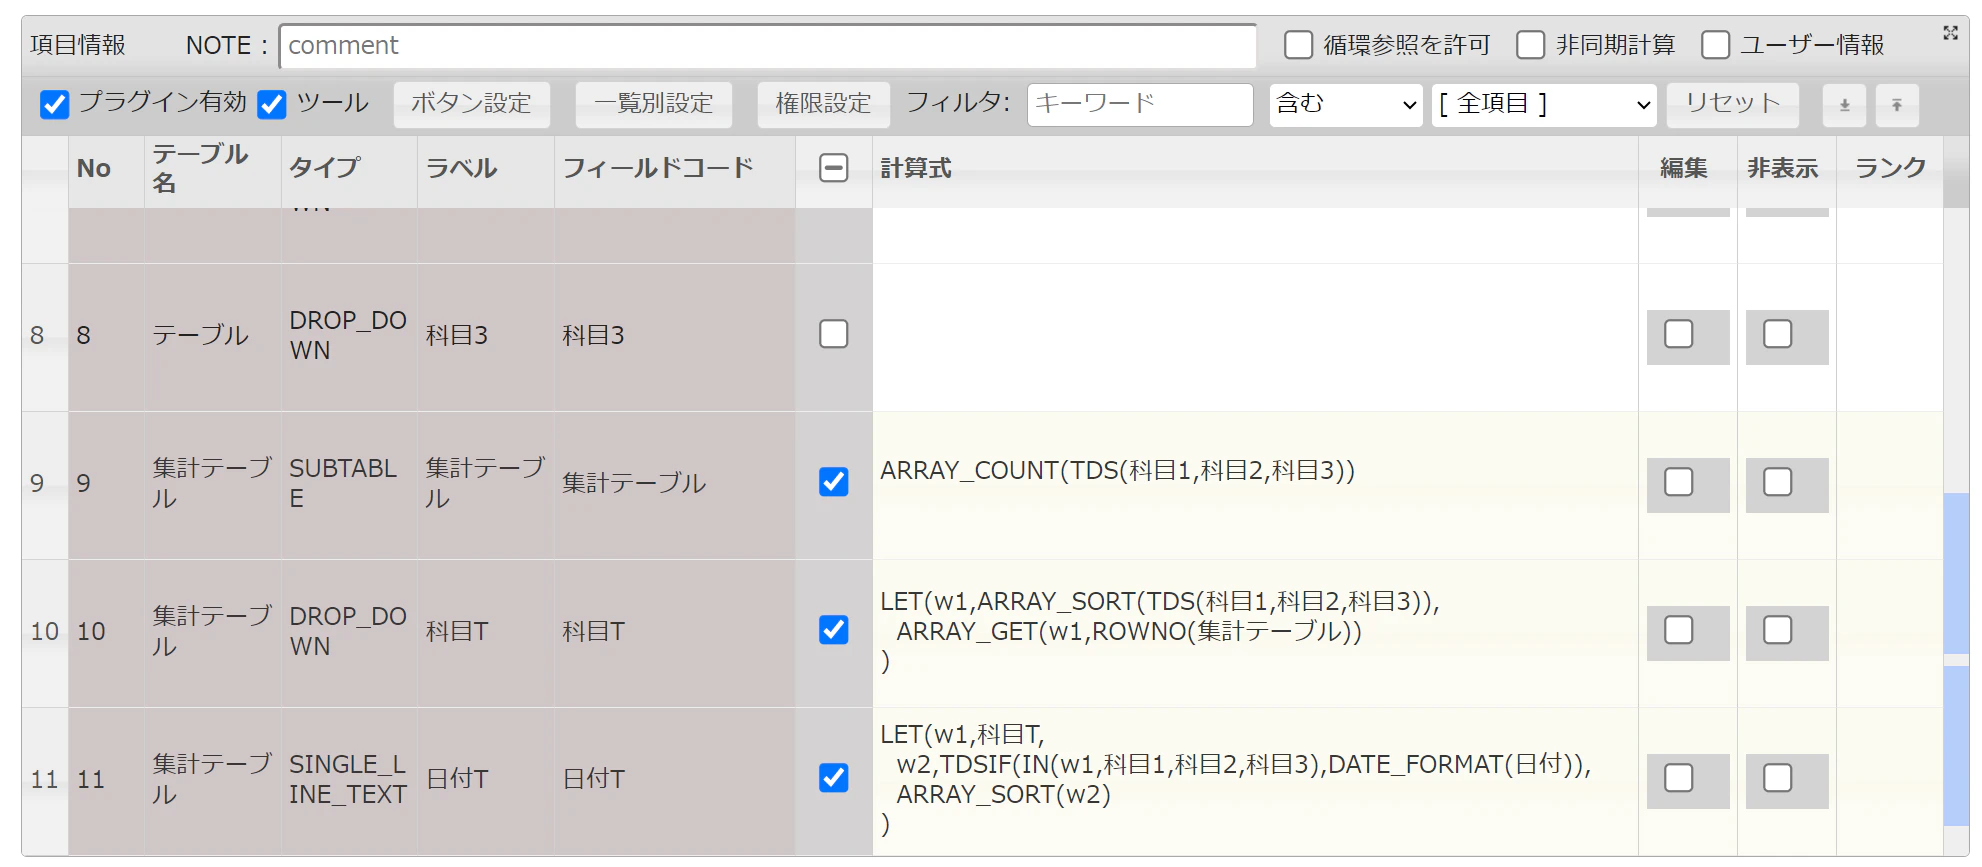Tick the 編集 checkbox for row 10 科目T
Image resolution: width=1982 pixels, height=867 pixels.
(1679, 630)
